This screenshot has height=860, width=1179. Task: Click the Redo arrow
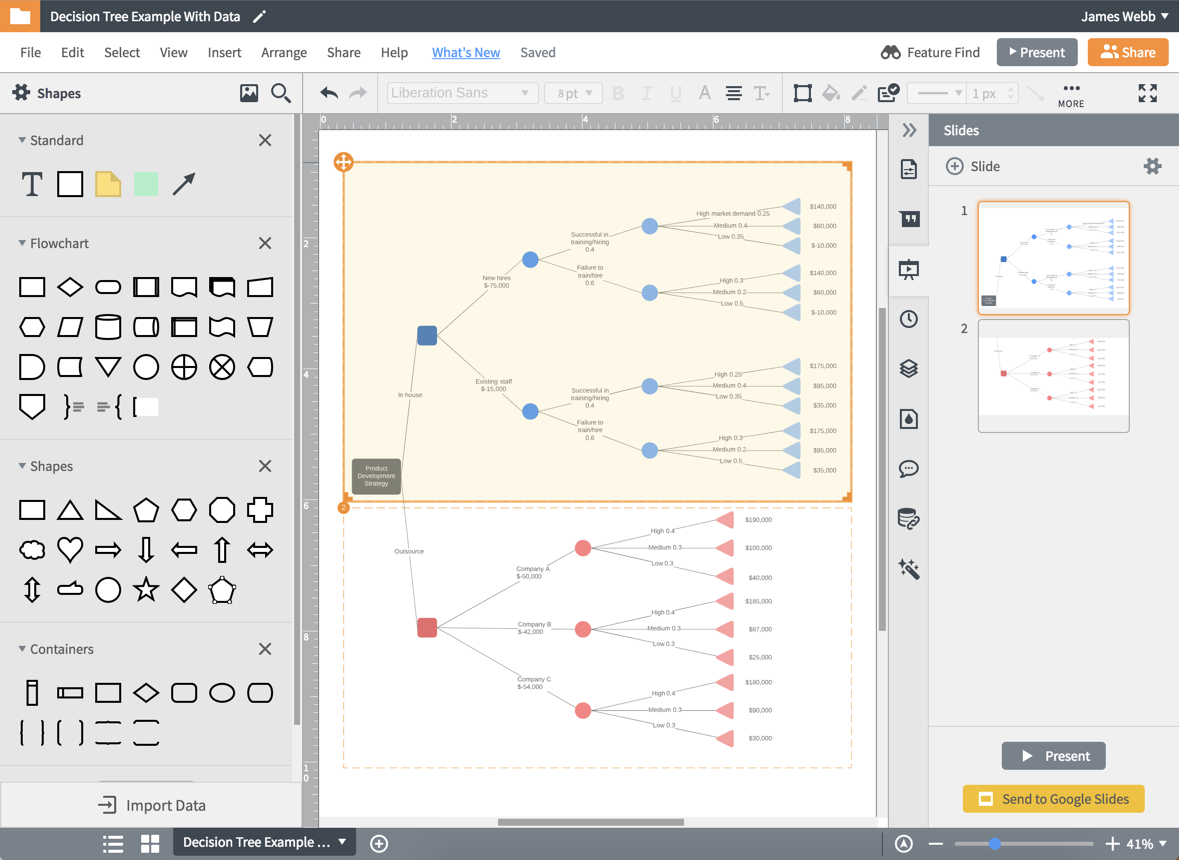358,92
